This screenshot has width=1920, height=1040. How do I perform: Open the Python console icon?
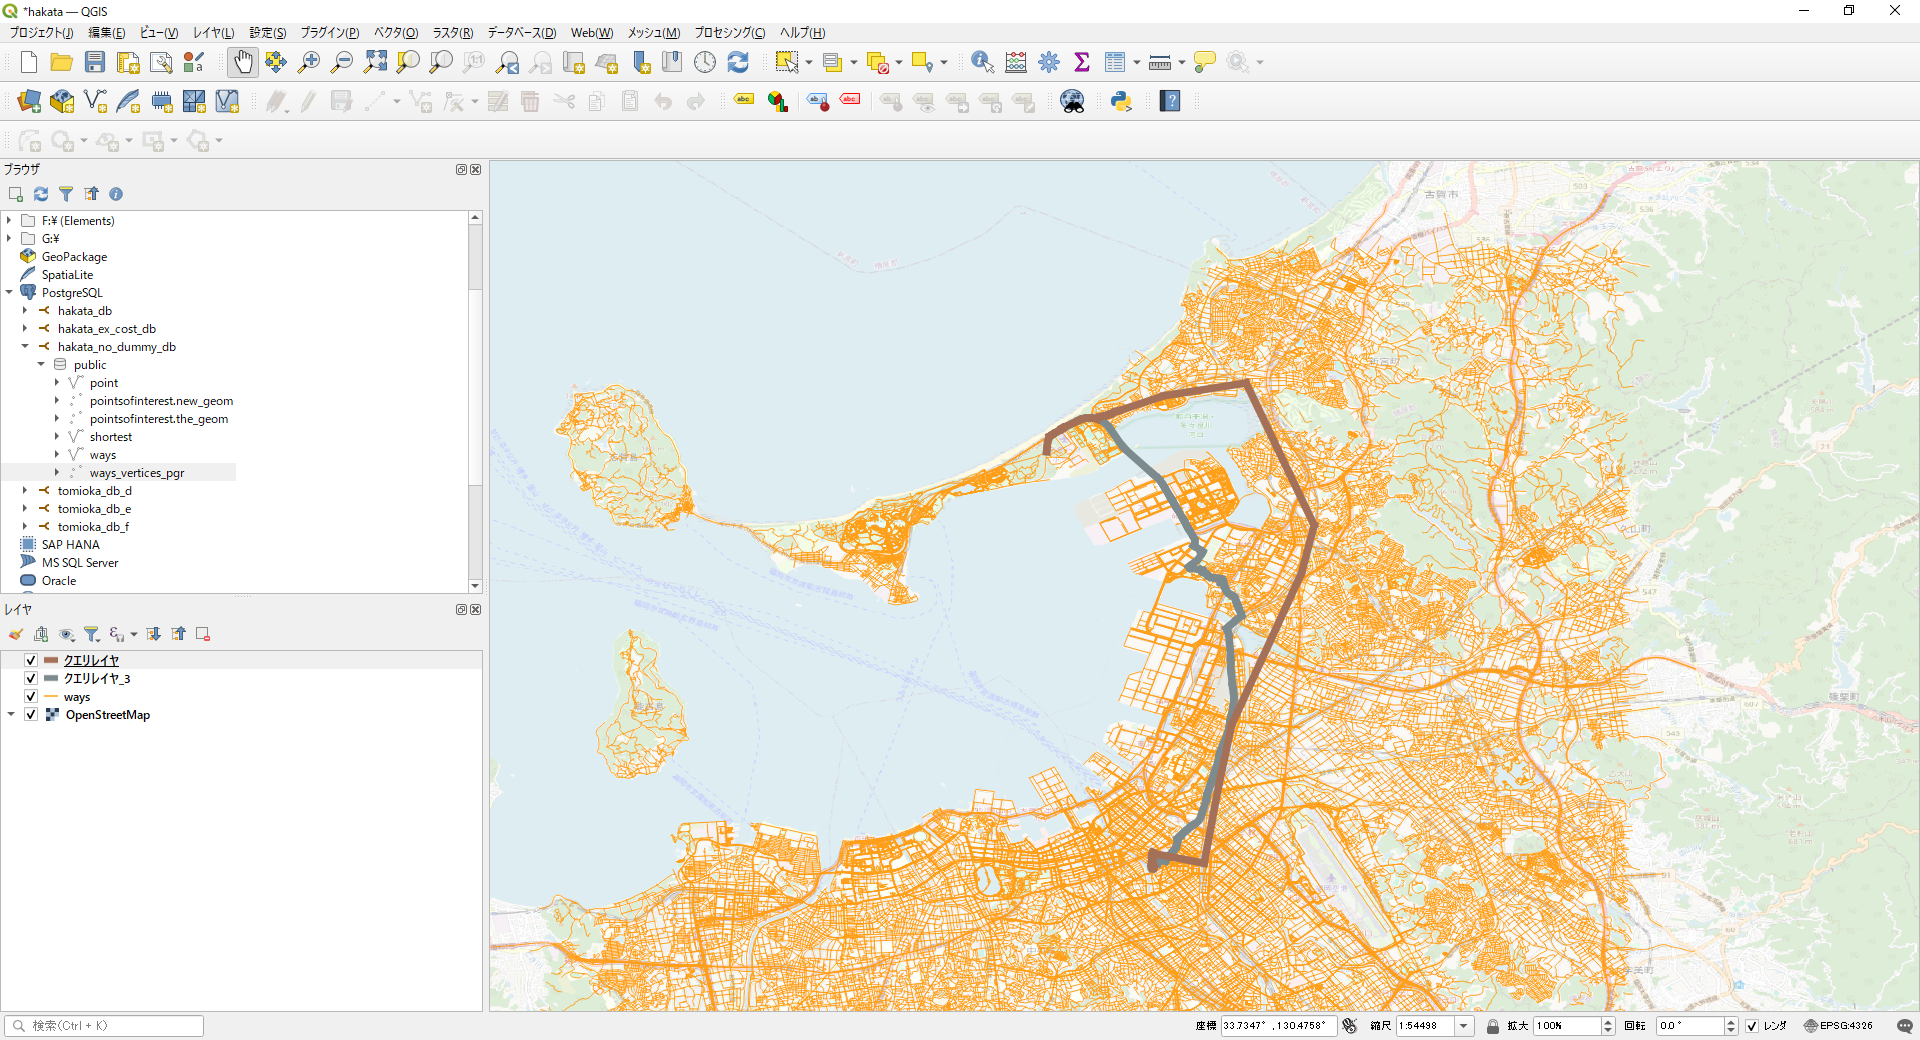coord(1121,101)
